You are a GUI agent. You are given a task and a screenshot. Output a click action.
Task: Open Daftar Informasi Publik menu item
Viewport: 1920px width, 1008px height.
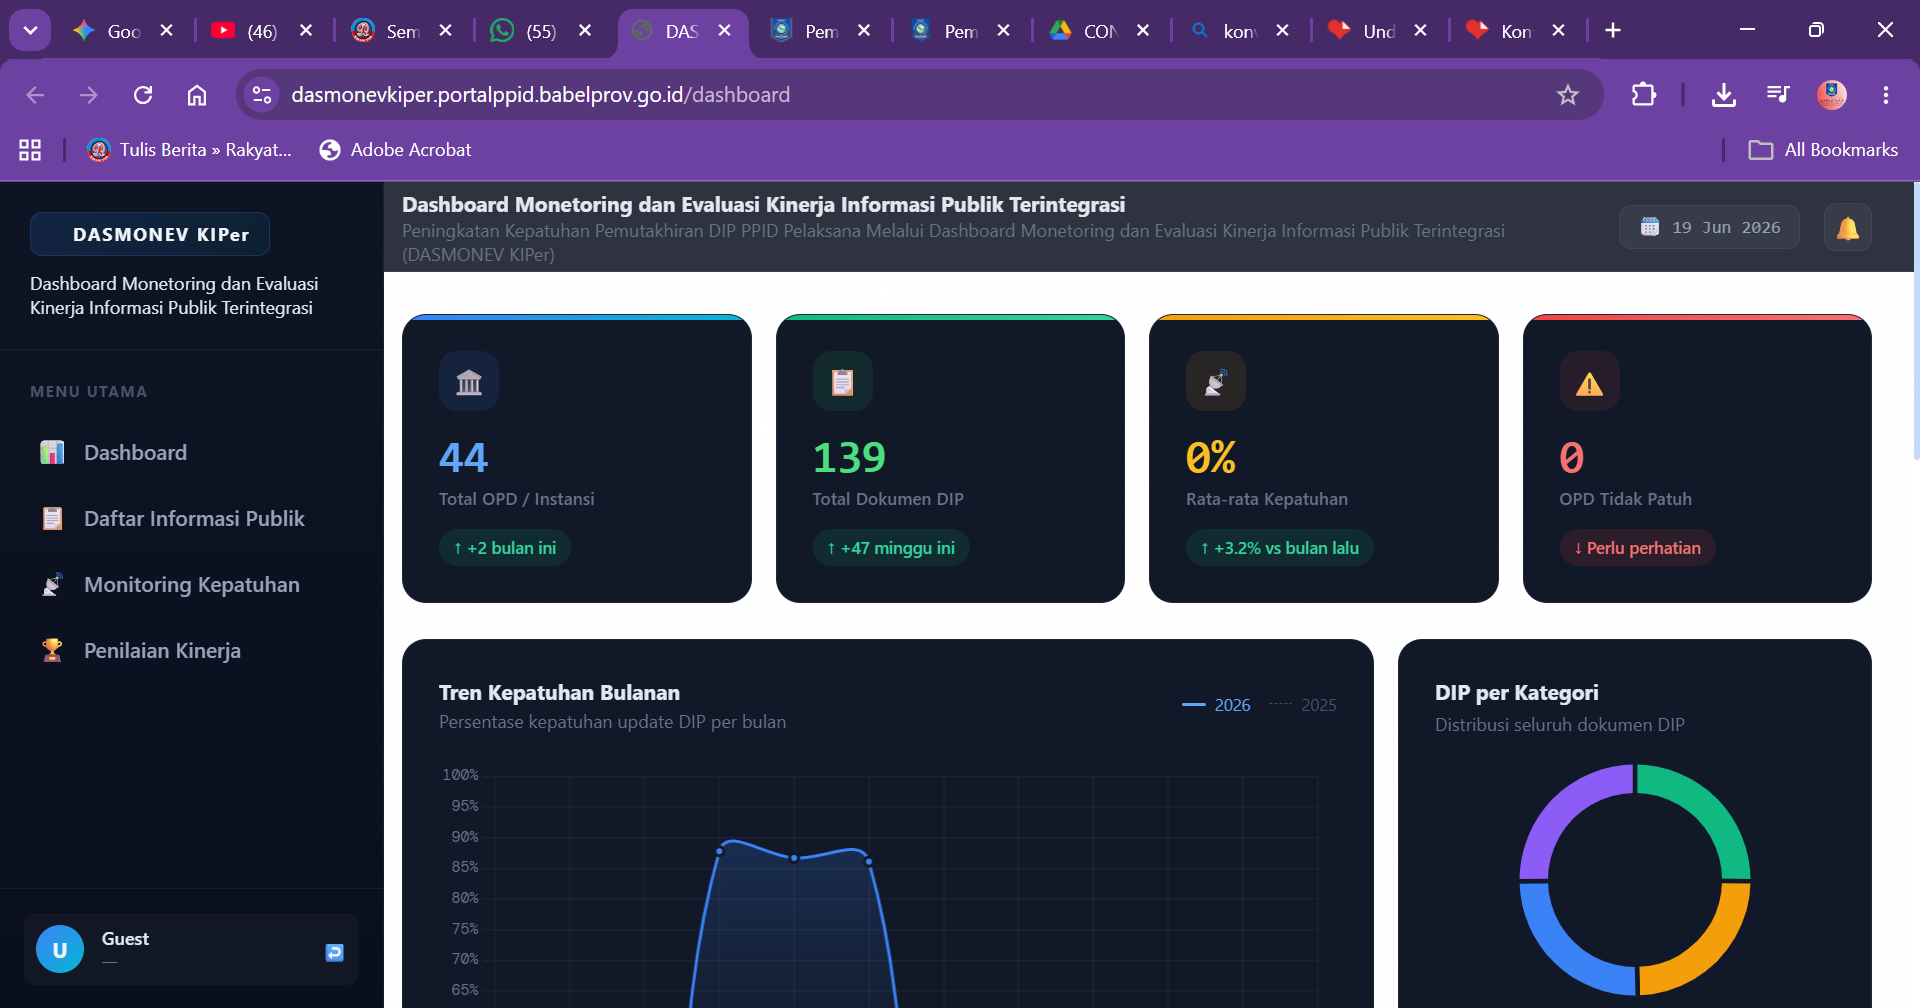tap(192, 518)
